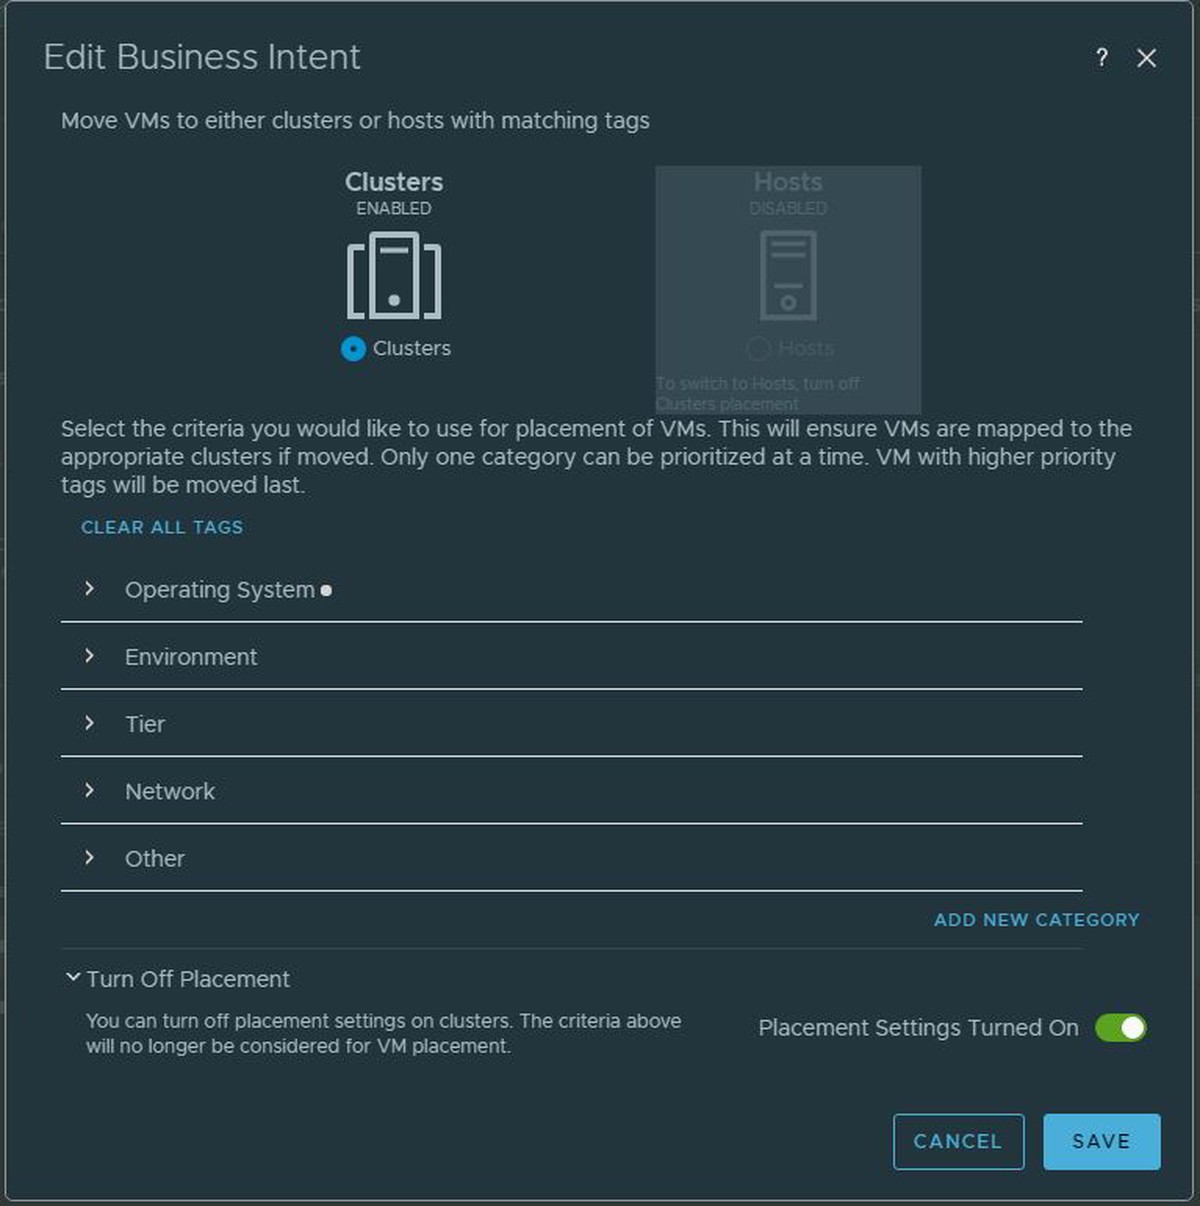
Task: Open the Network category row label
Action: [x=170, y=791]
